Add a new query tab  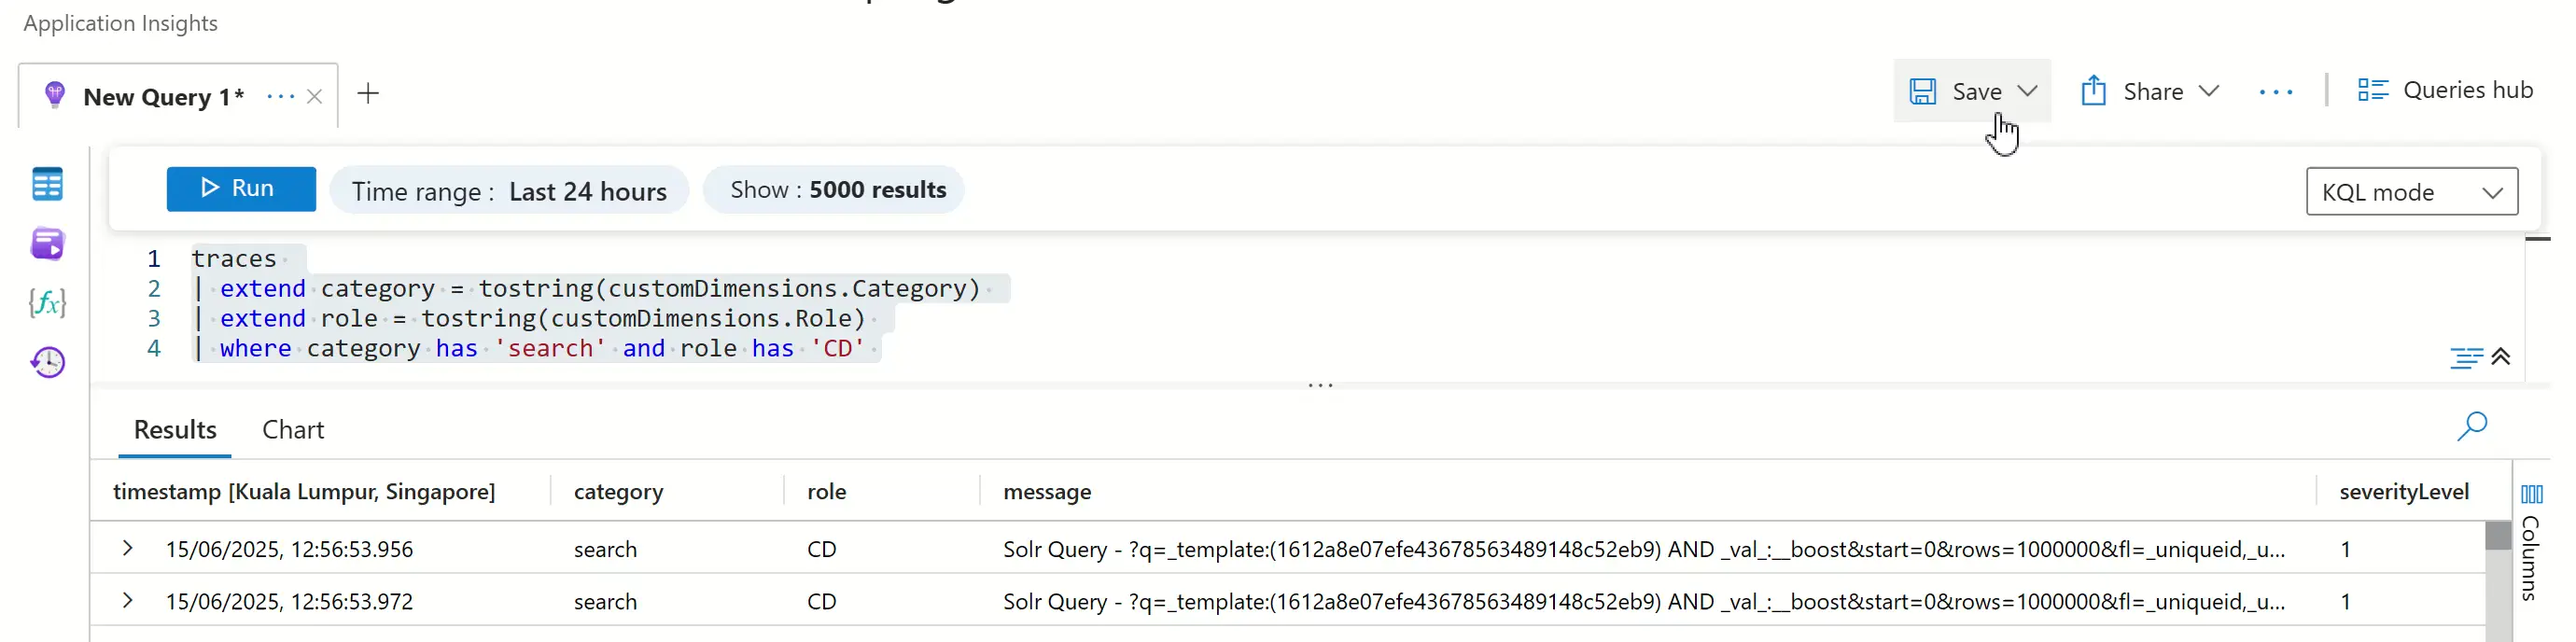click(368, 93)
